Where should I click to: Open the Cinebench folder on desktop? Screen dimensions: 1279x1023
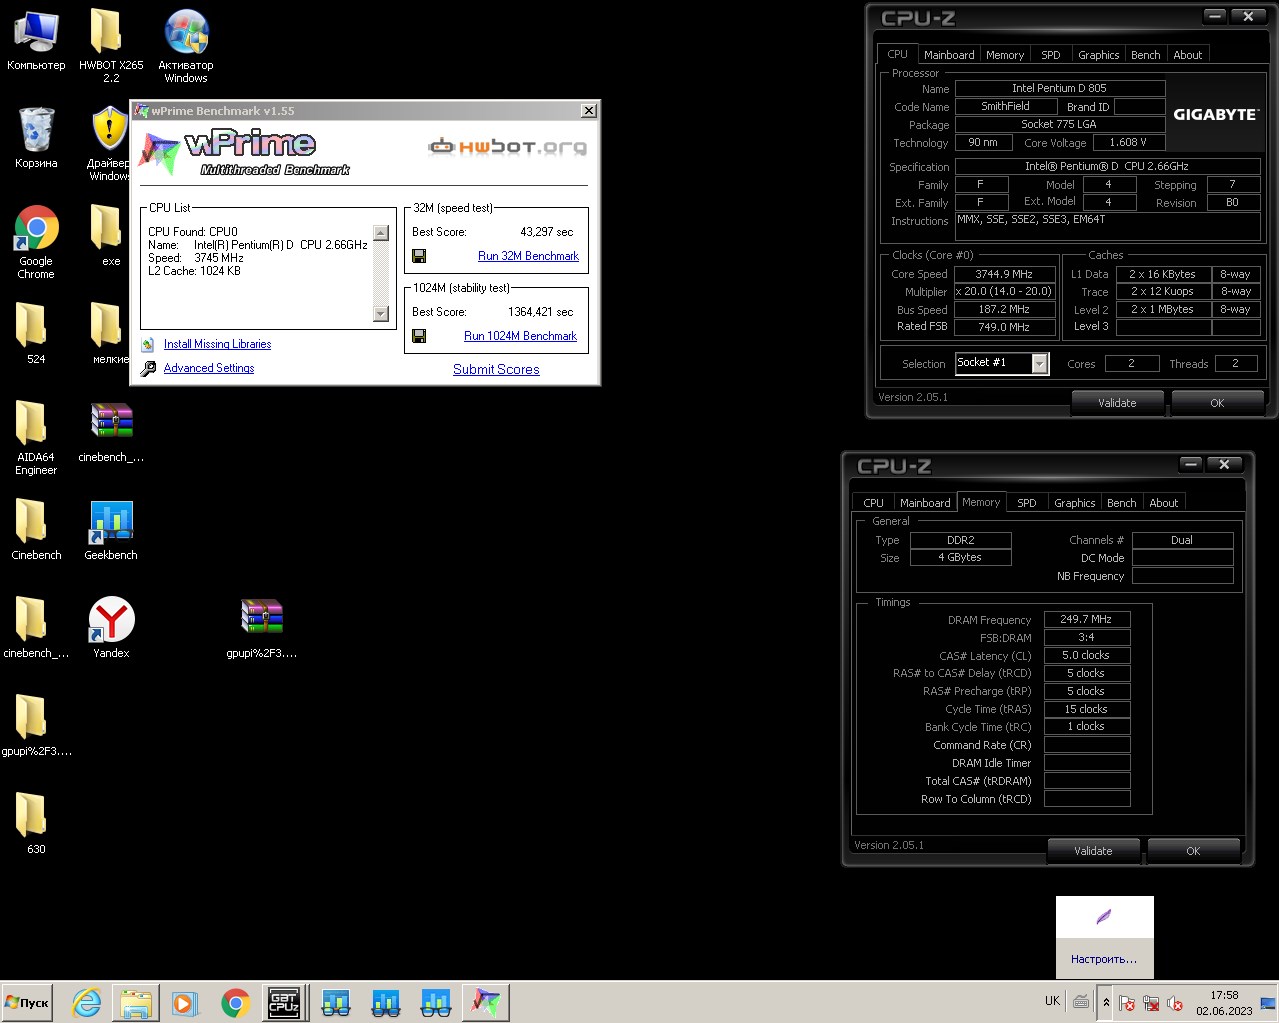point(36,529)
